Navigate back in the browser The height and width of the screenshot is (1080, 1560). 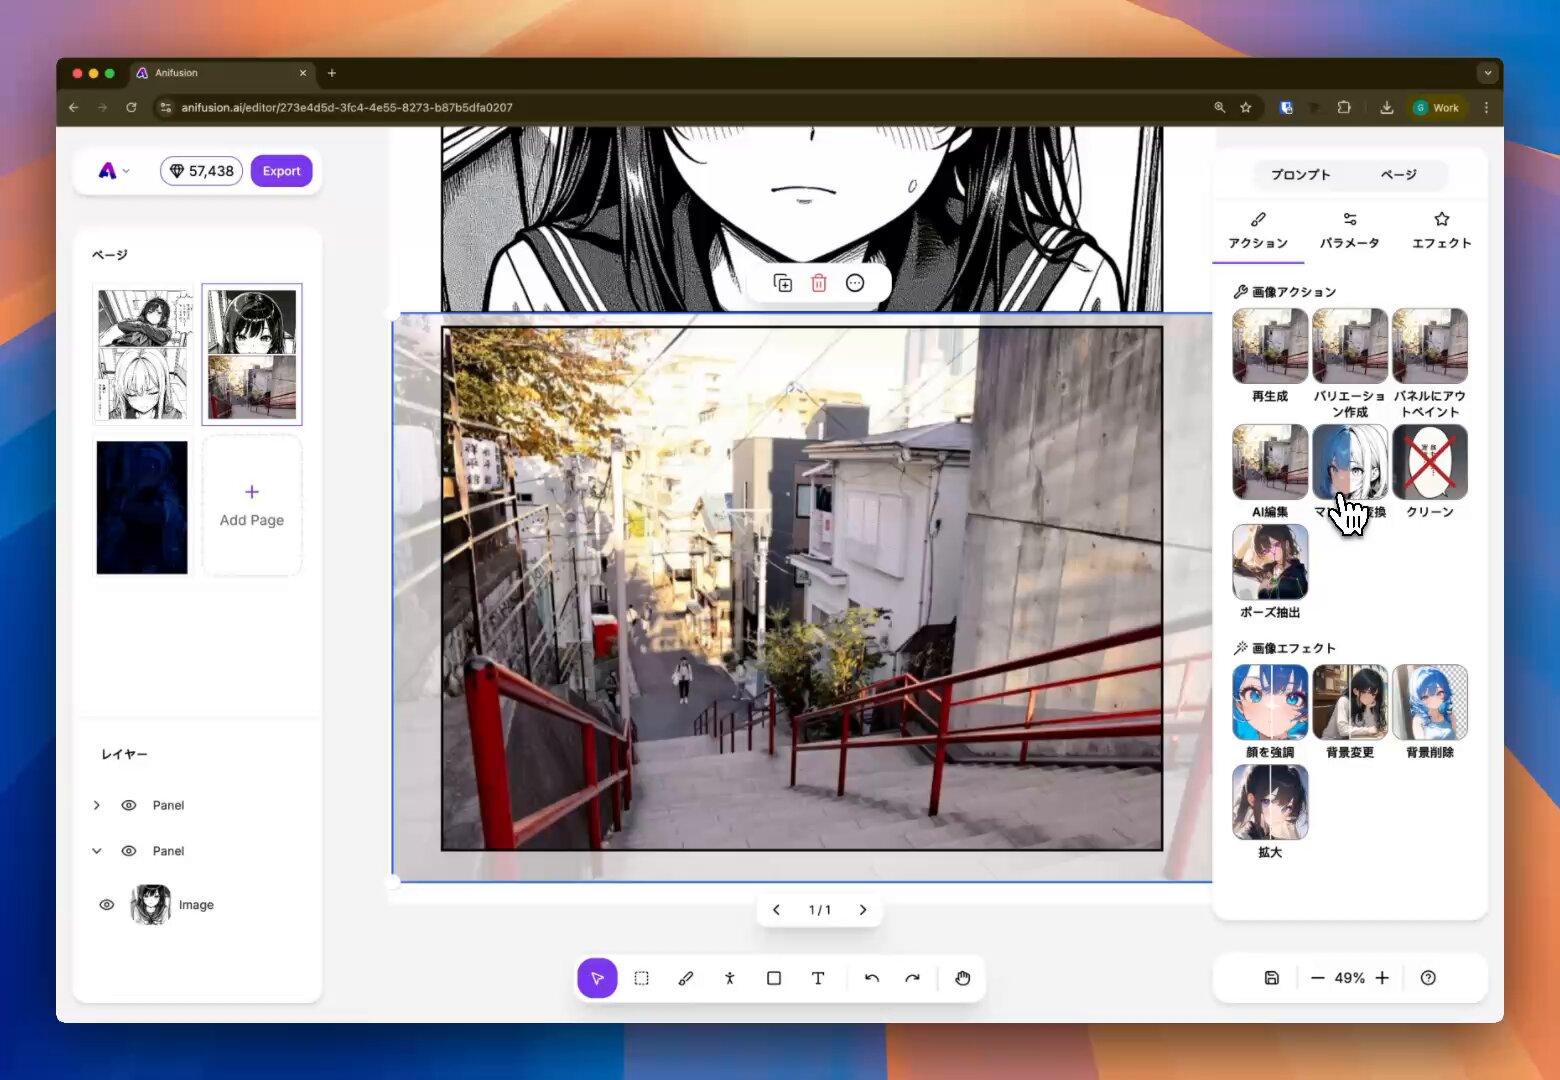(x=74, y=107)
